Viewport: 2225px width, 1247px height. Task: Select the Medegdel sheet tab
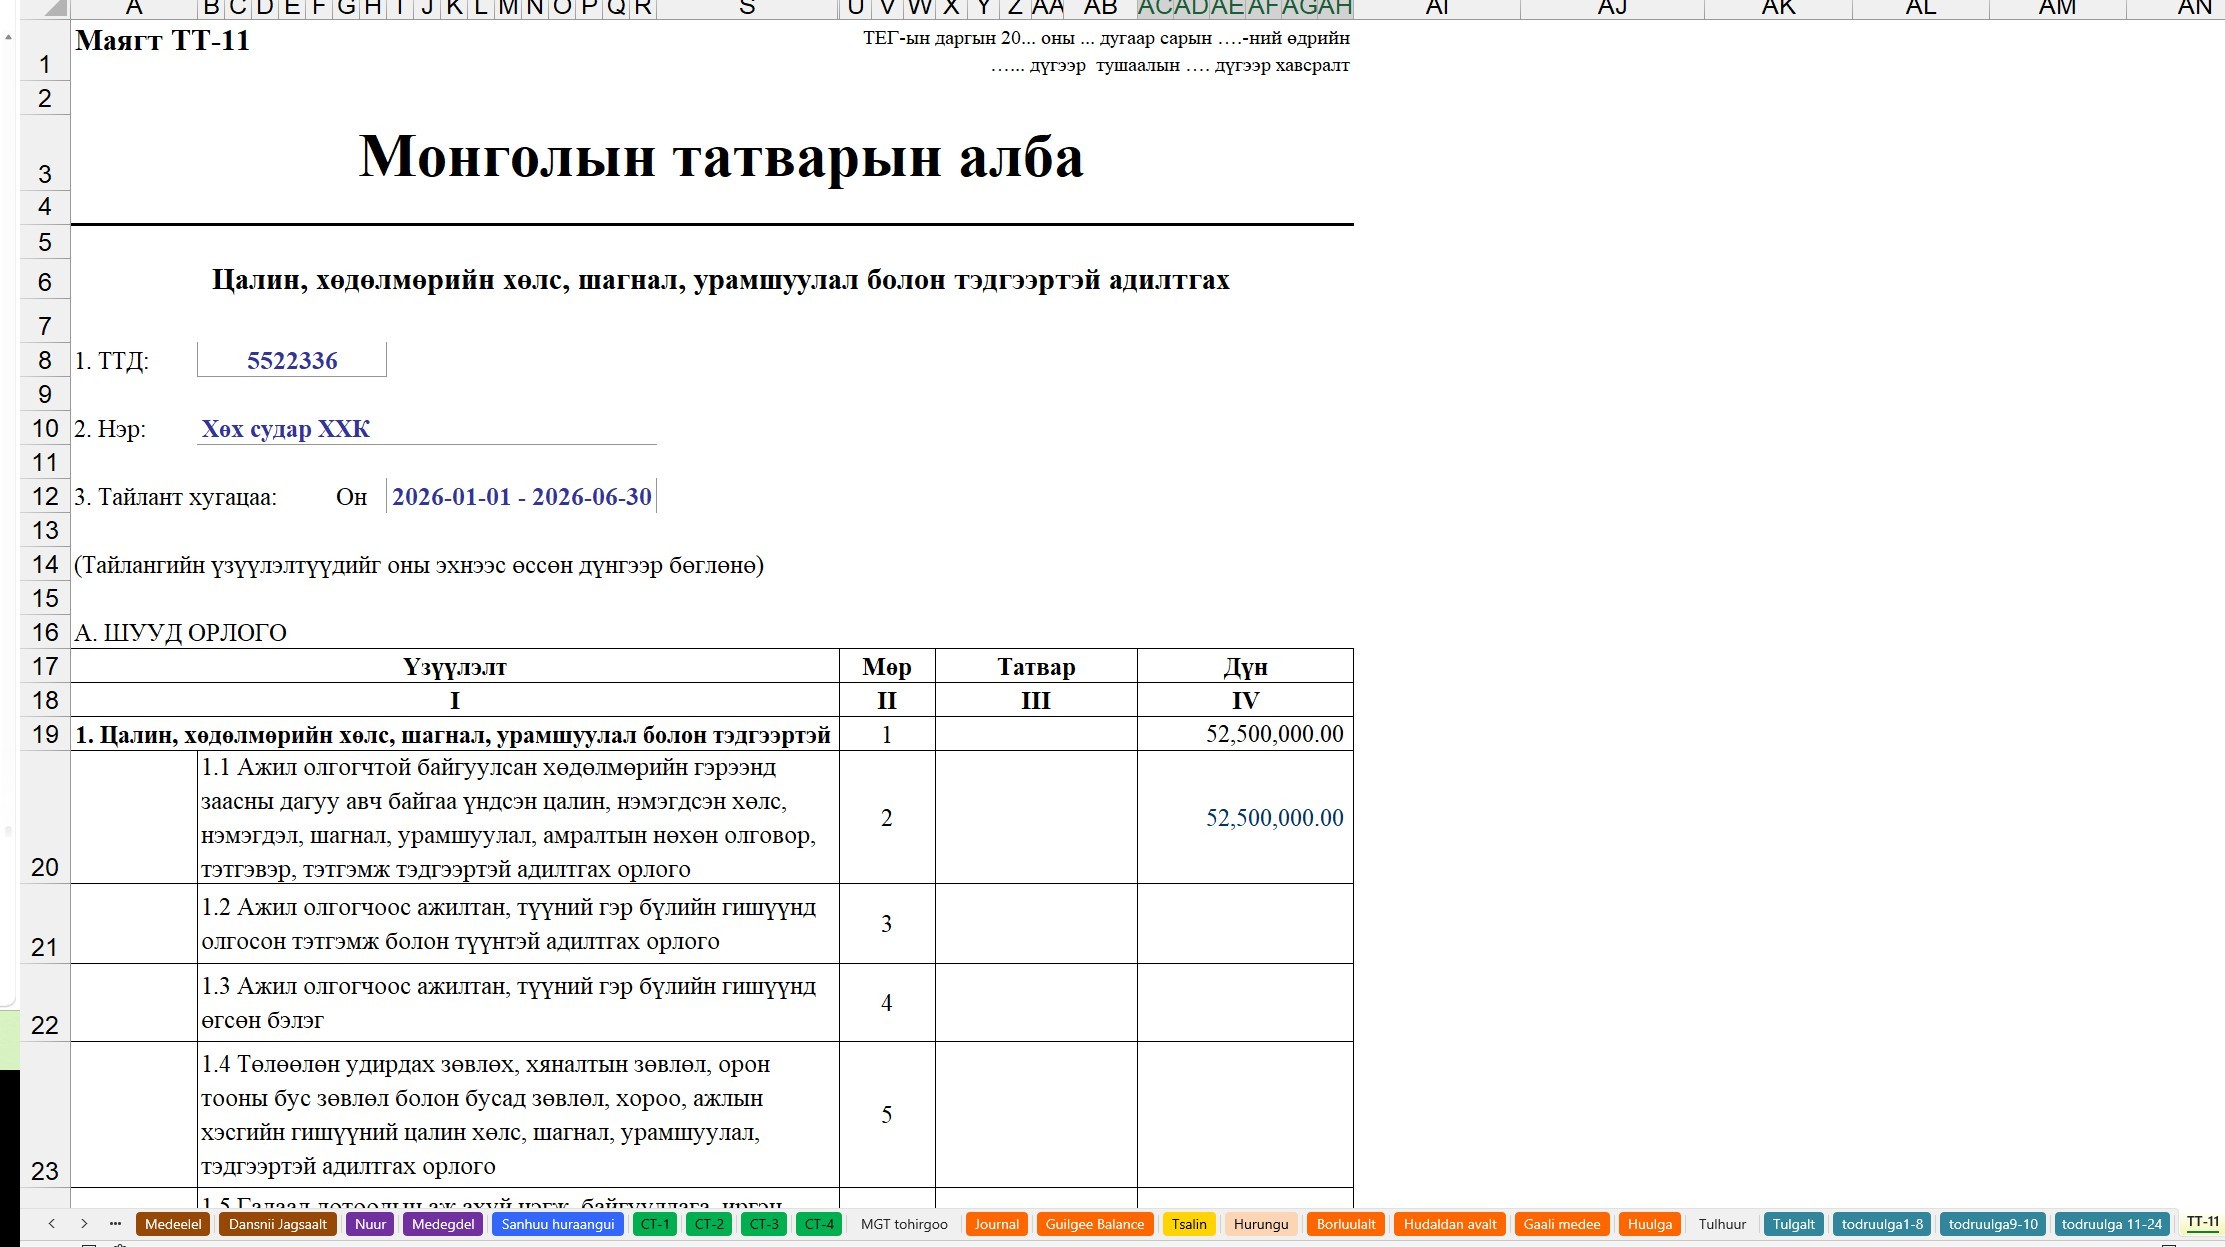pos(443,1224)
